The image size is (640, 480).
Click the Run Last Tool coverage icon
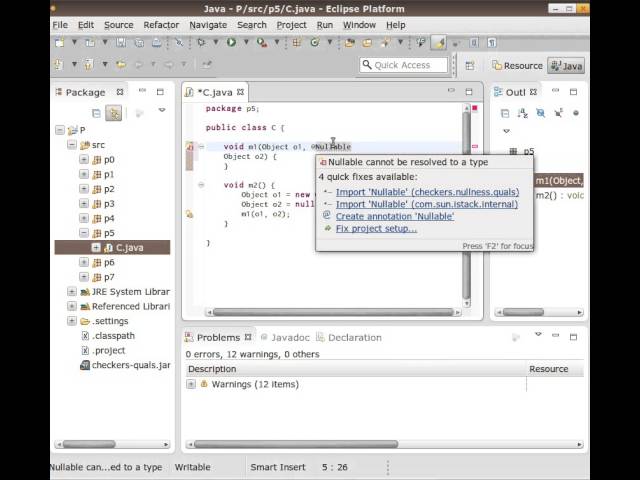pyautogui.click(x=262, y=42)
